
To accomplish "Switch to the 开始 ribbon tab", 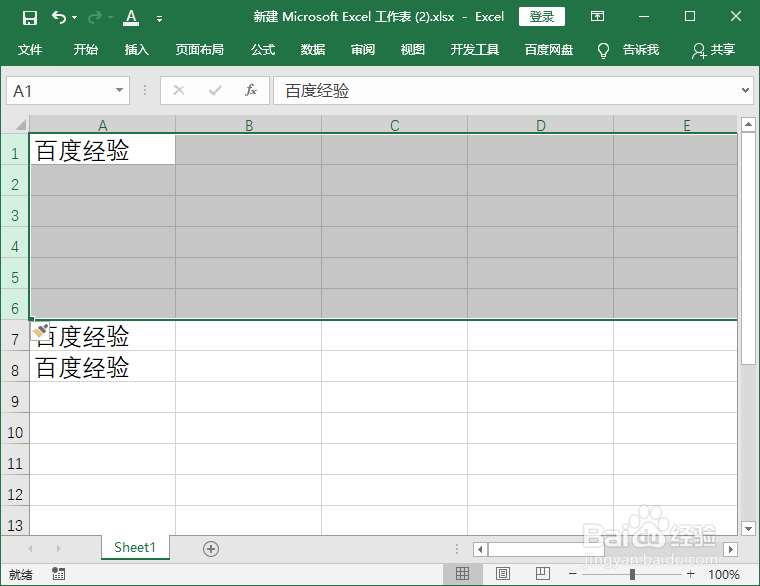I will click(x=85, y=49).
